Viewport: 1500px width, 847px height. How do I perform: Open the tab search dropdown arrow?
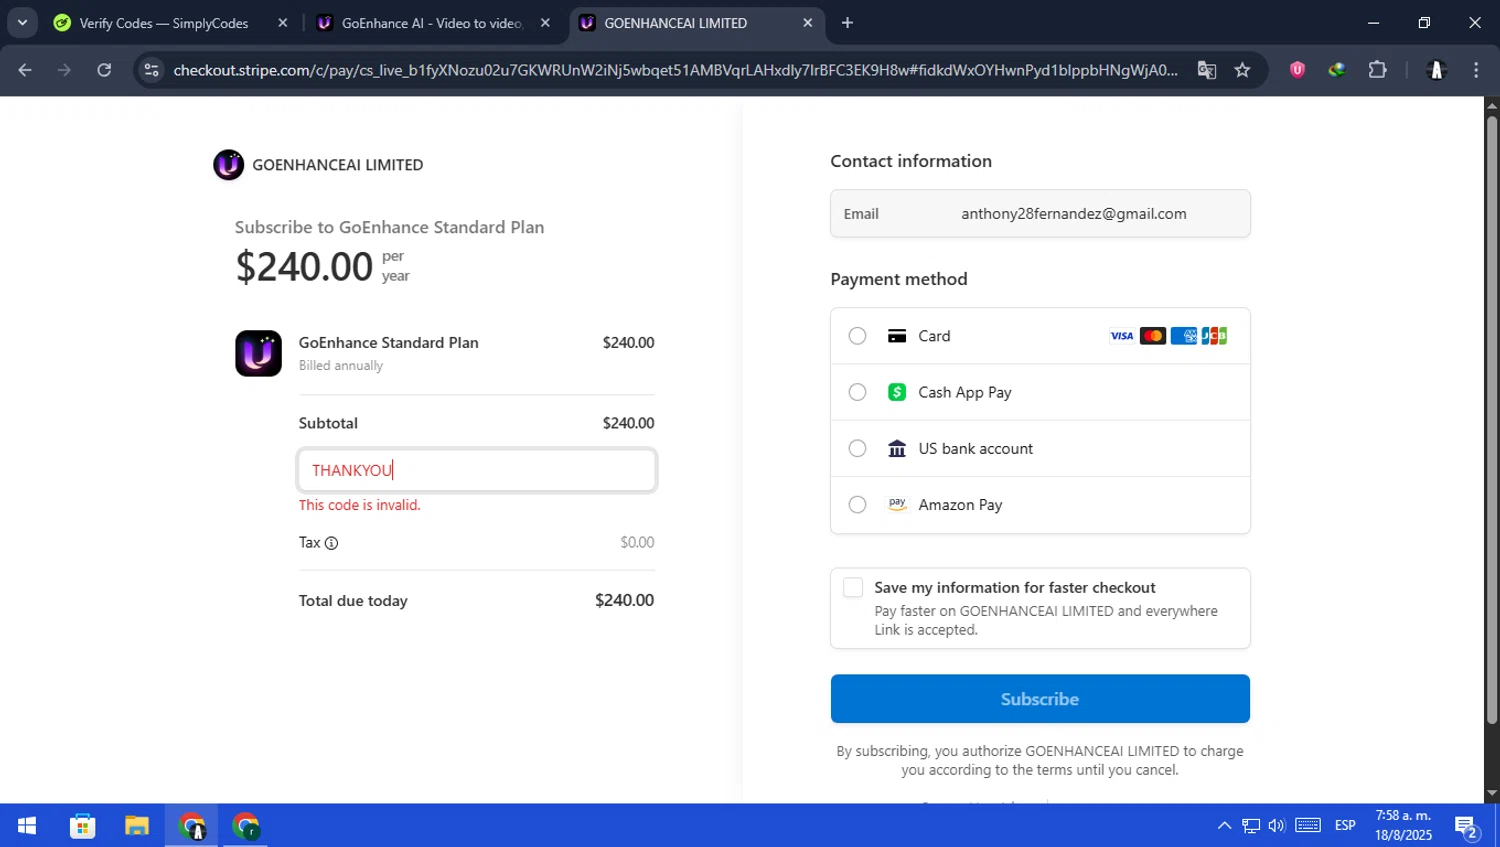22,23
